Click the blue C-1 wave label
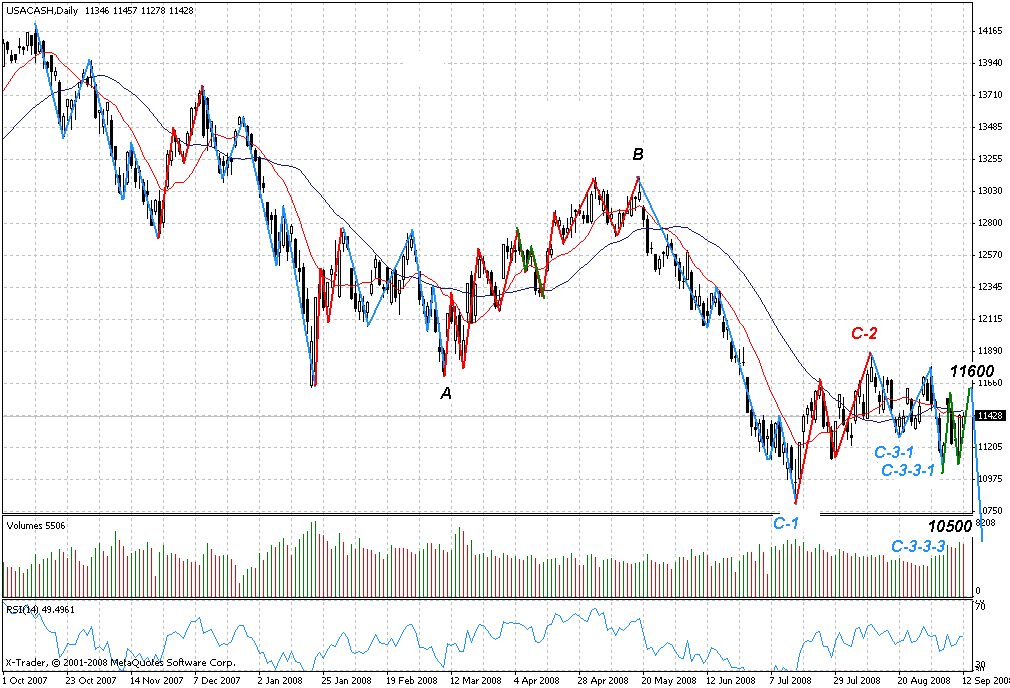 786,523
